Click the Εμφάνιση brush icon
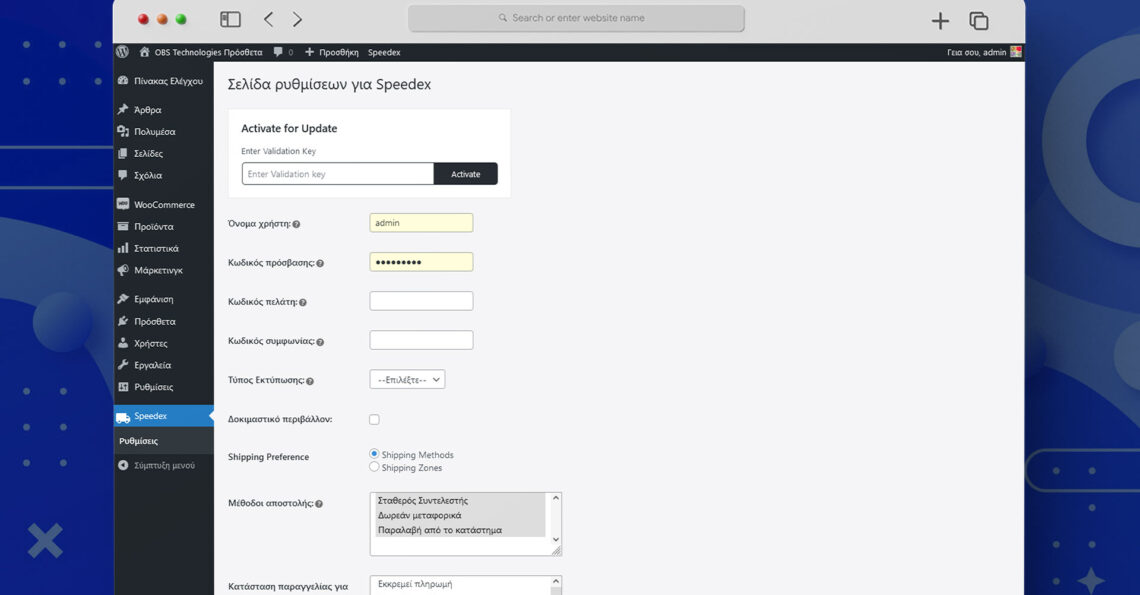 [x=123, y=298]
